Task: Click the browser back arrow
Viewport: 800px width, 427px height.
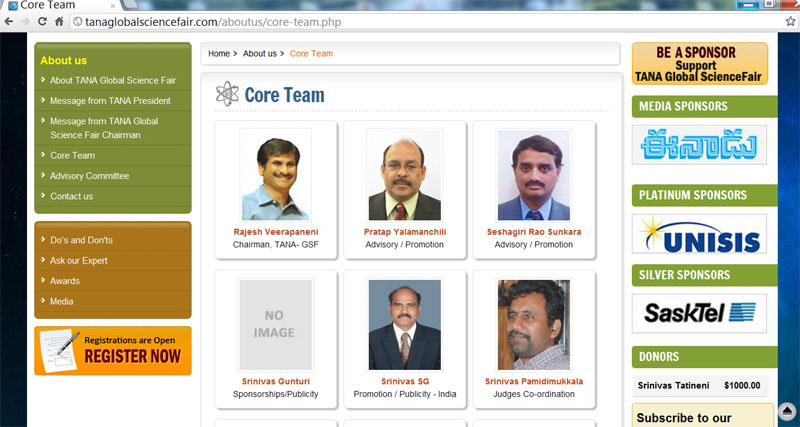Action: coord(8,20)
